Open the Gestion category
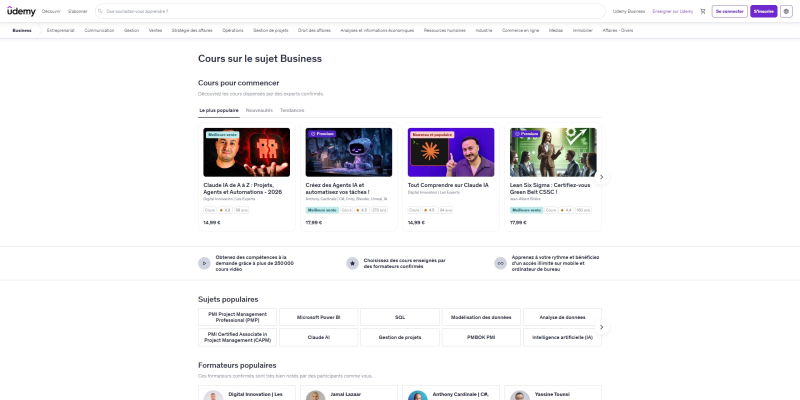Image resolution: width=800 pixels, height=400 pixels. click(x=131, y=31)
